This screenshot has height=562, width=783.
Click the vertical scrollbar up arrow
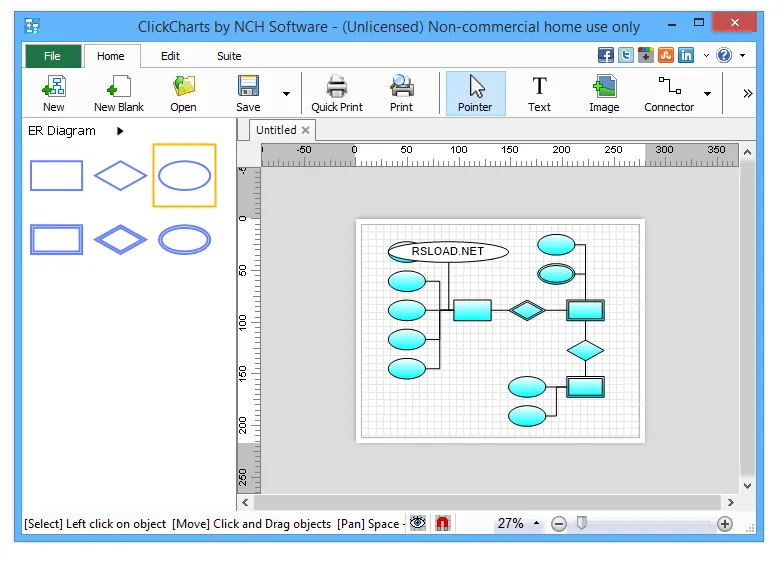[747, 152]
